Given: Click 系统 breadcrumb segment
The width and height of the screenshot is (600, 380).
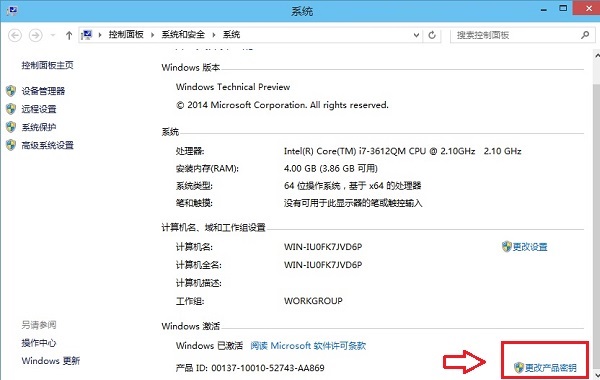Looking at the screenshot, I should point(231,35).
